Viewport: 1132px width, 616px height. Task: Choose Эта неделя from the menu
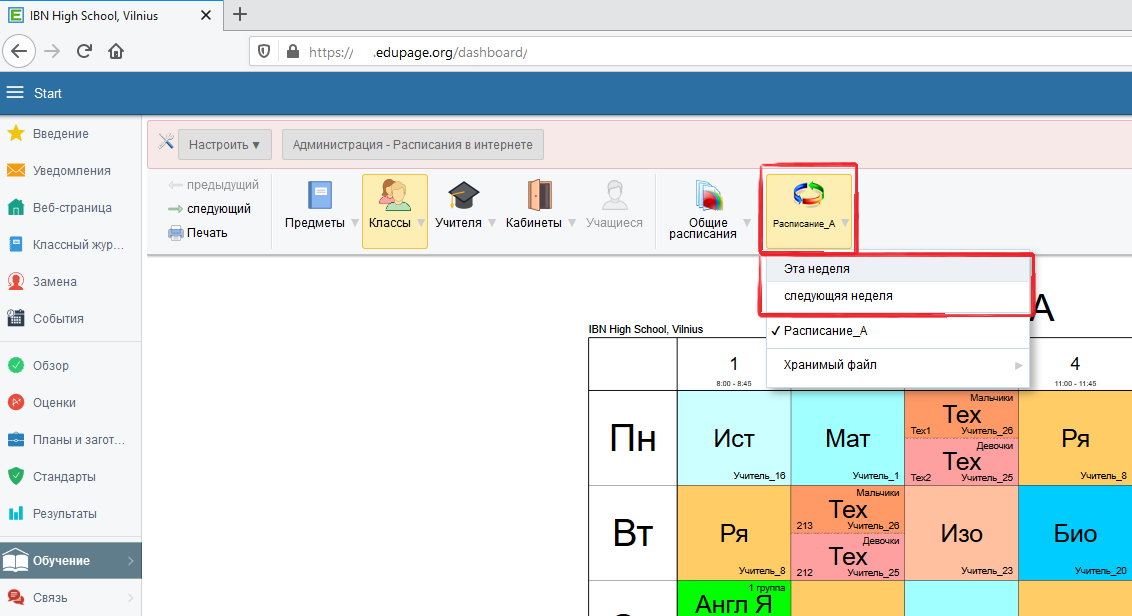(898, 269)
